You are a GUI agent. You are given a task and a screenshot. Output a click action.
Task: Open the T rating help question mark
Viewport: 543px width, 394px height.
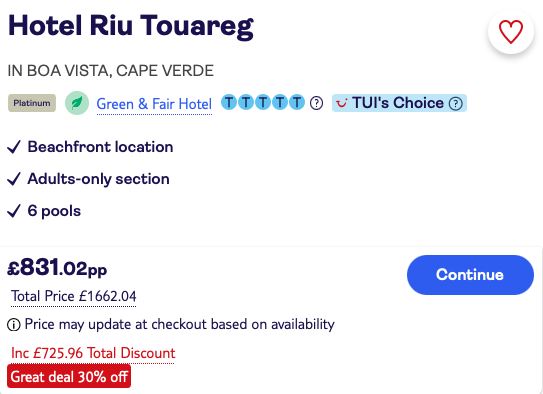317,103
